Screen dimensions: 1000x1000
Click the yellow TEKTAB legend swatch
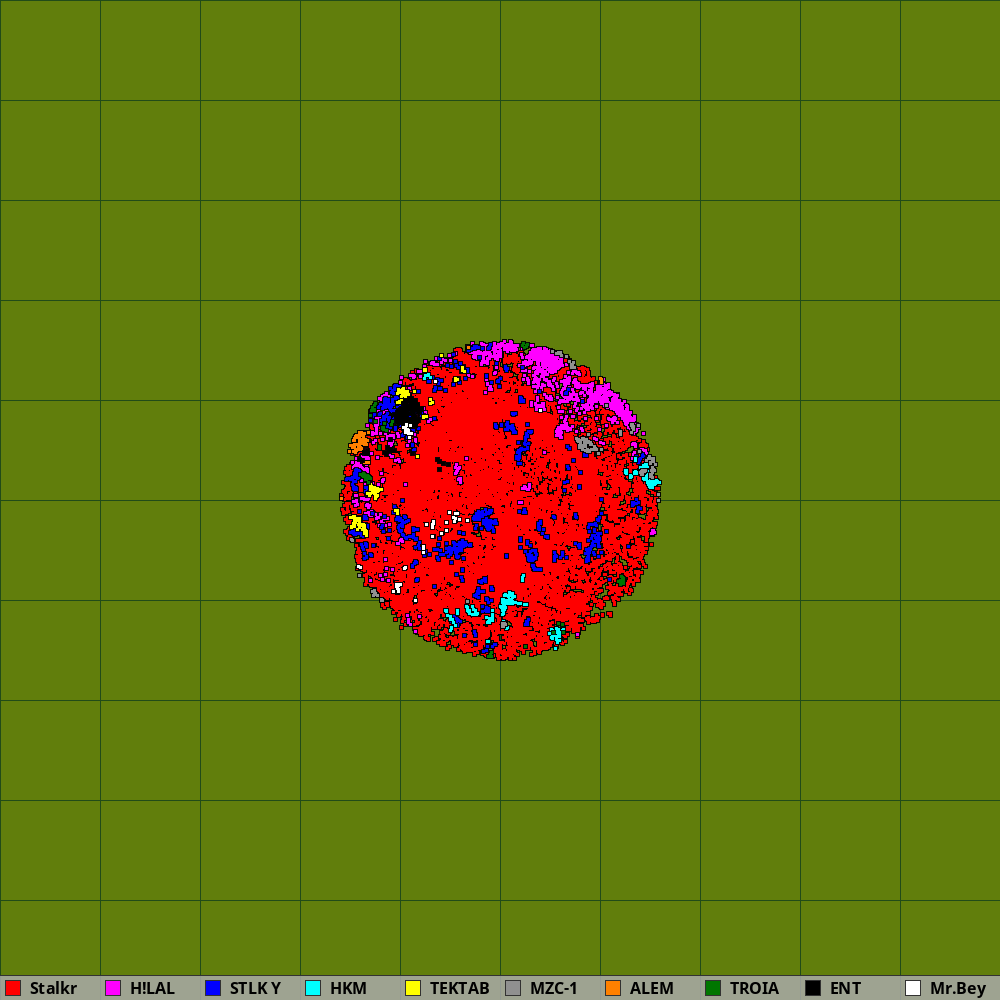pos(413,988)
